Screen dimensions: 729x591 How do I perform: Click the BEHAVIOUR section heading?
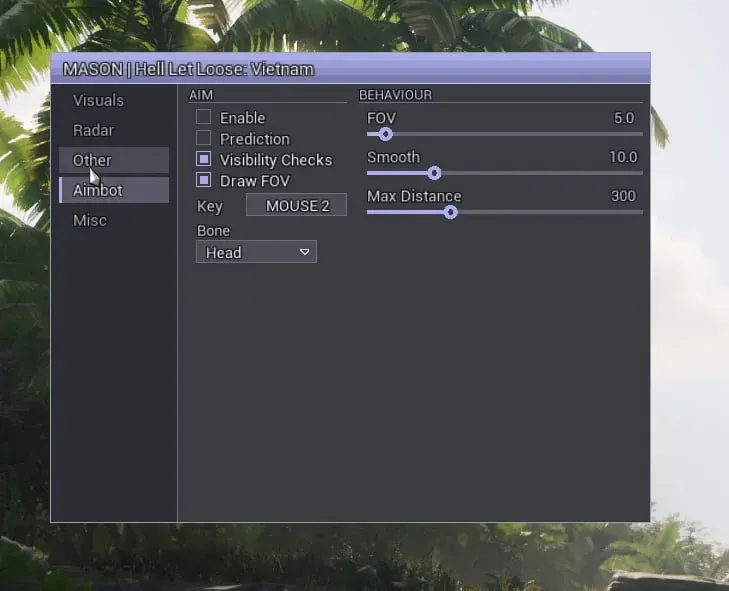(396, 95)
